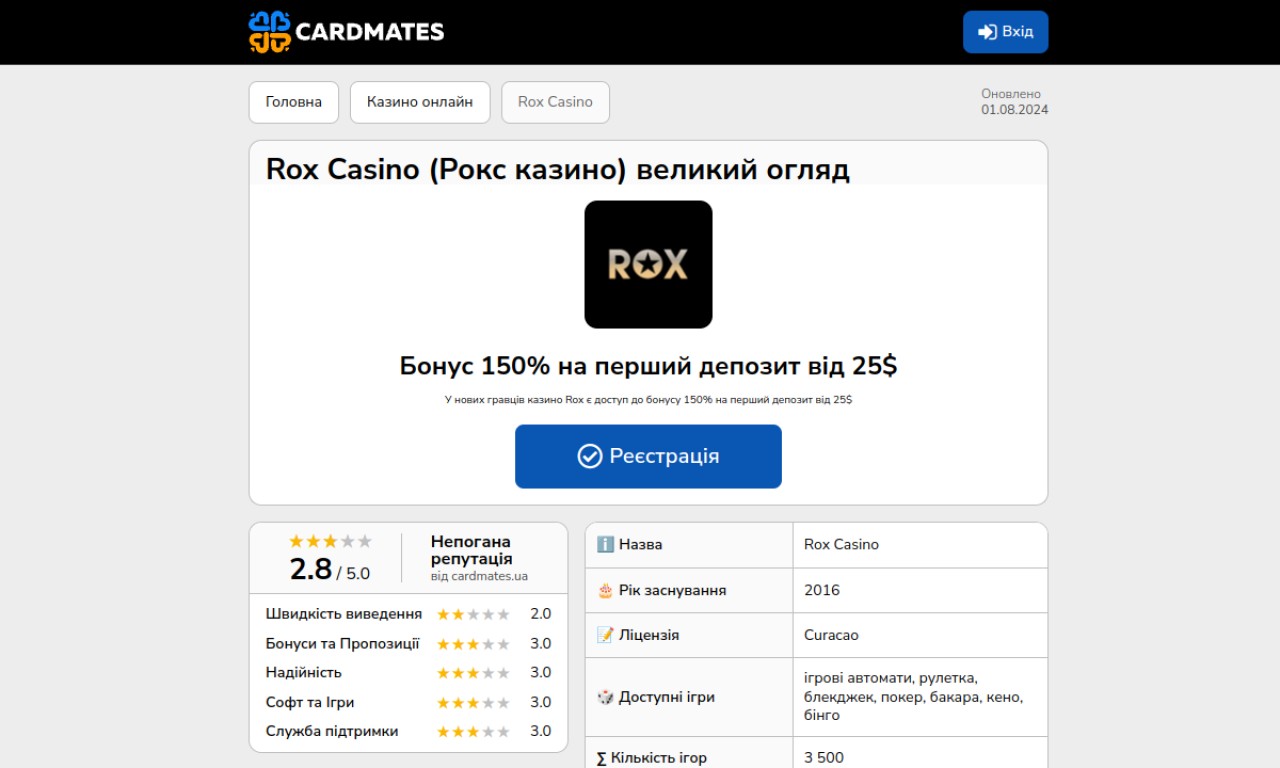The image size is (1280, 768).
Task: Click the overall star rating above 2.8
Action: [330, 541]
